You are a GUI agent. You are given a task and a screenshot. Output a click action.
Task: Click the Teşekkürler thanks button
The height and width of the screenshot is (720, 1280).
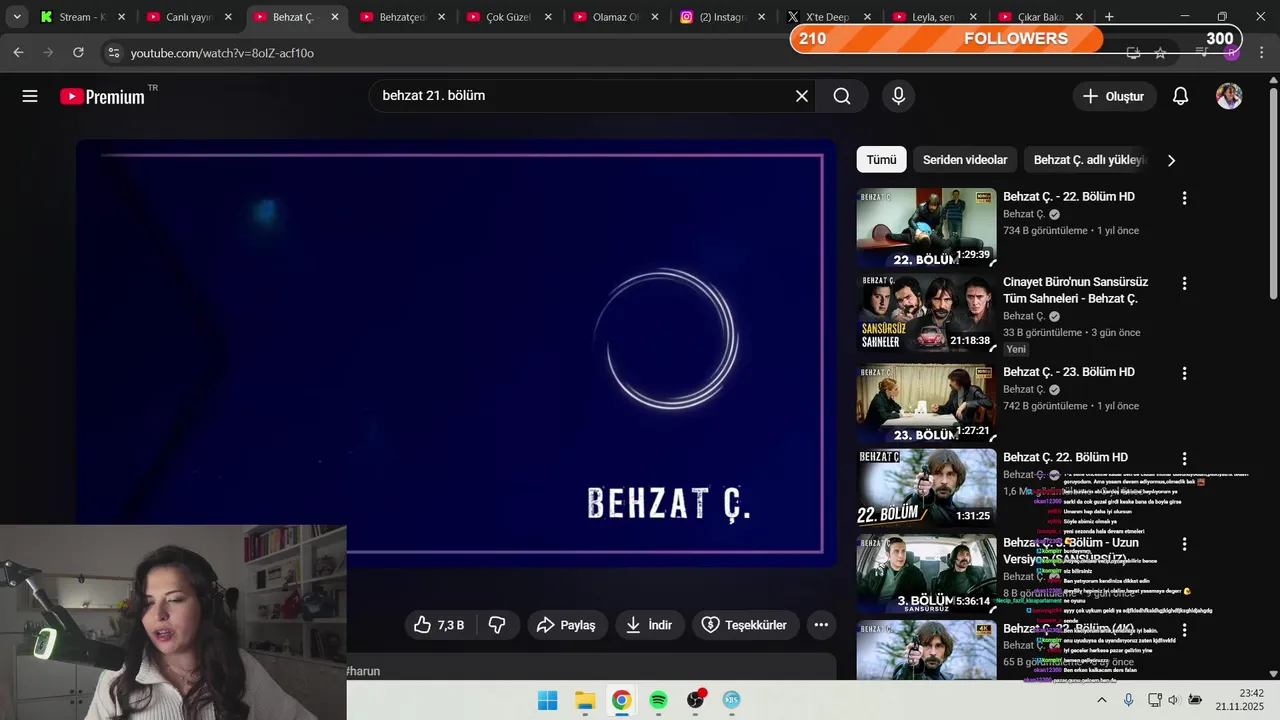pyautogui.click(x=745, y=625)
